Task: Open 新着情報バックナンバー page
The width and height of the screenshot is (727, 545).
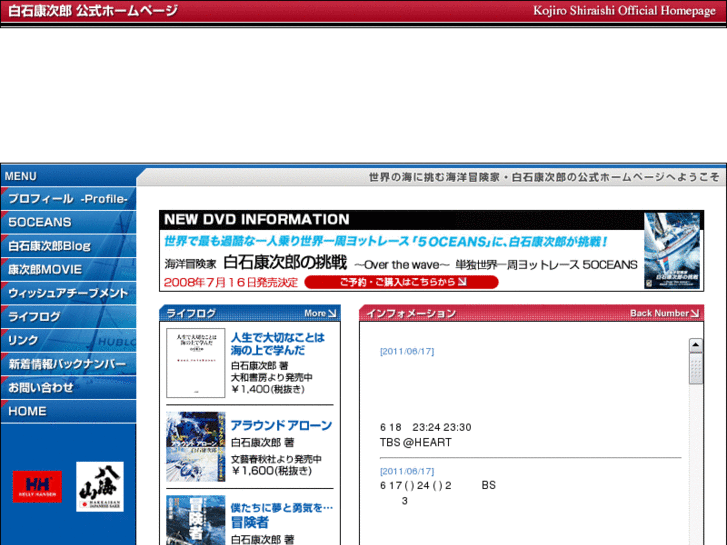Action: coord(68,364)
